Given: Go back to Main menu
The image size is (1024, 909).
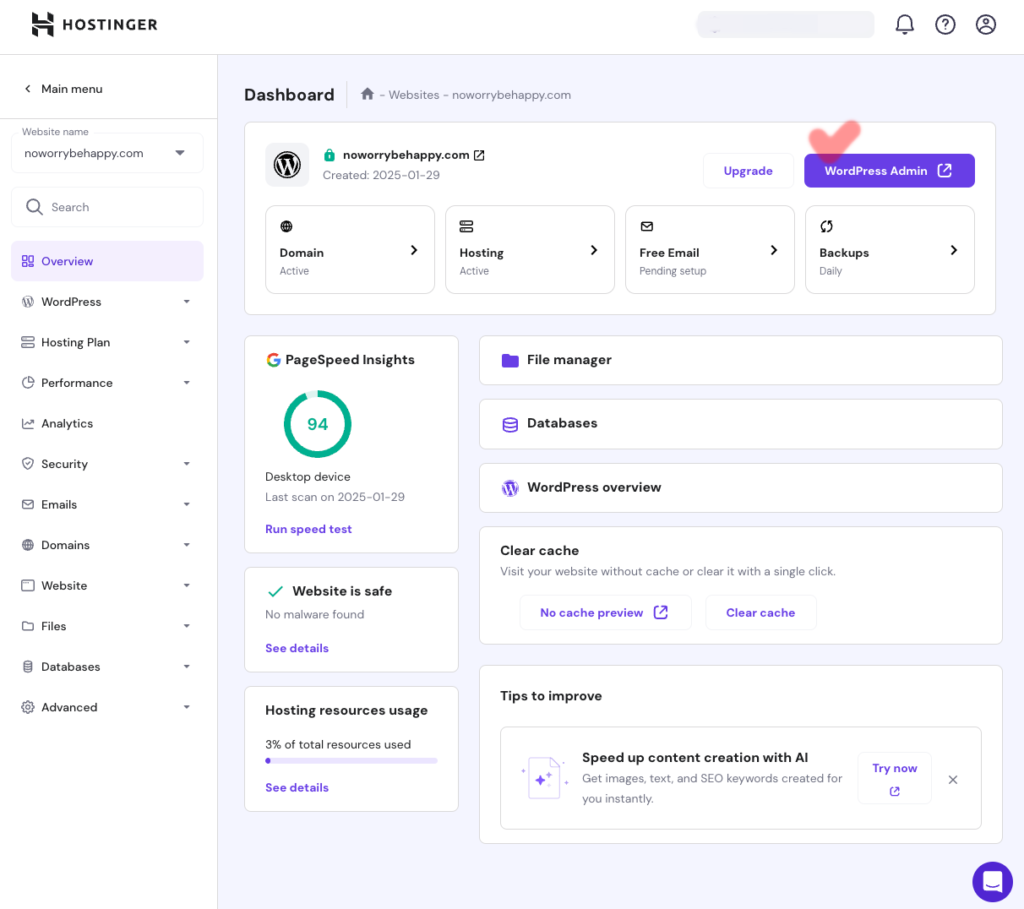Looking at the screenshot, I should (x=64, y=89).
